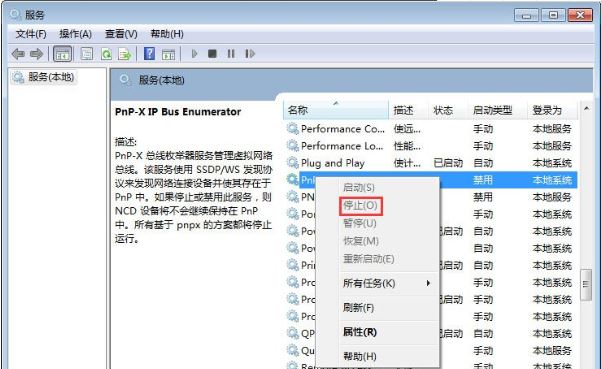Click the green refresh toolbar icon
Image resolution: width=601 pixels, height=369 pixels.
(x=106, y=54)
